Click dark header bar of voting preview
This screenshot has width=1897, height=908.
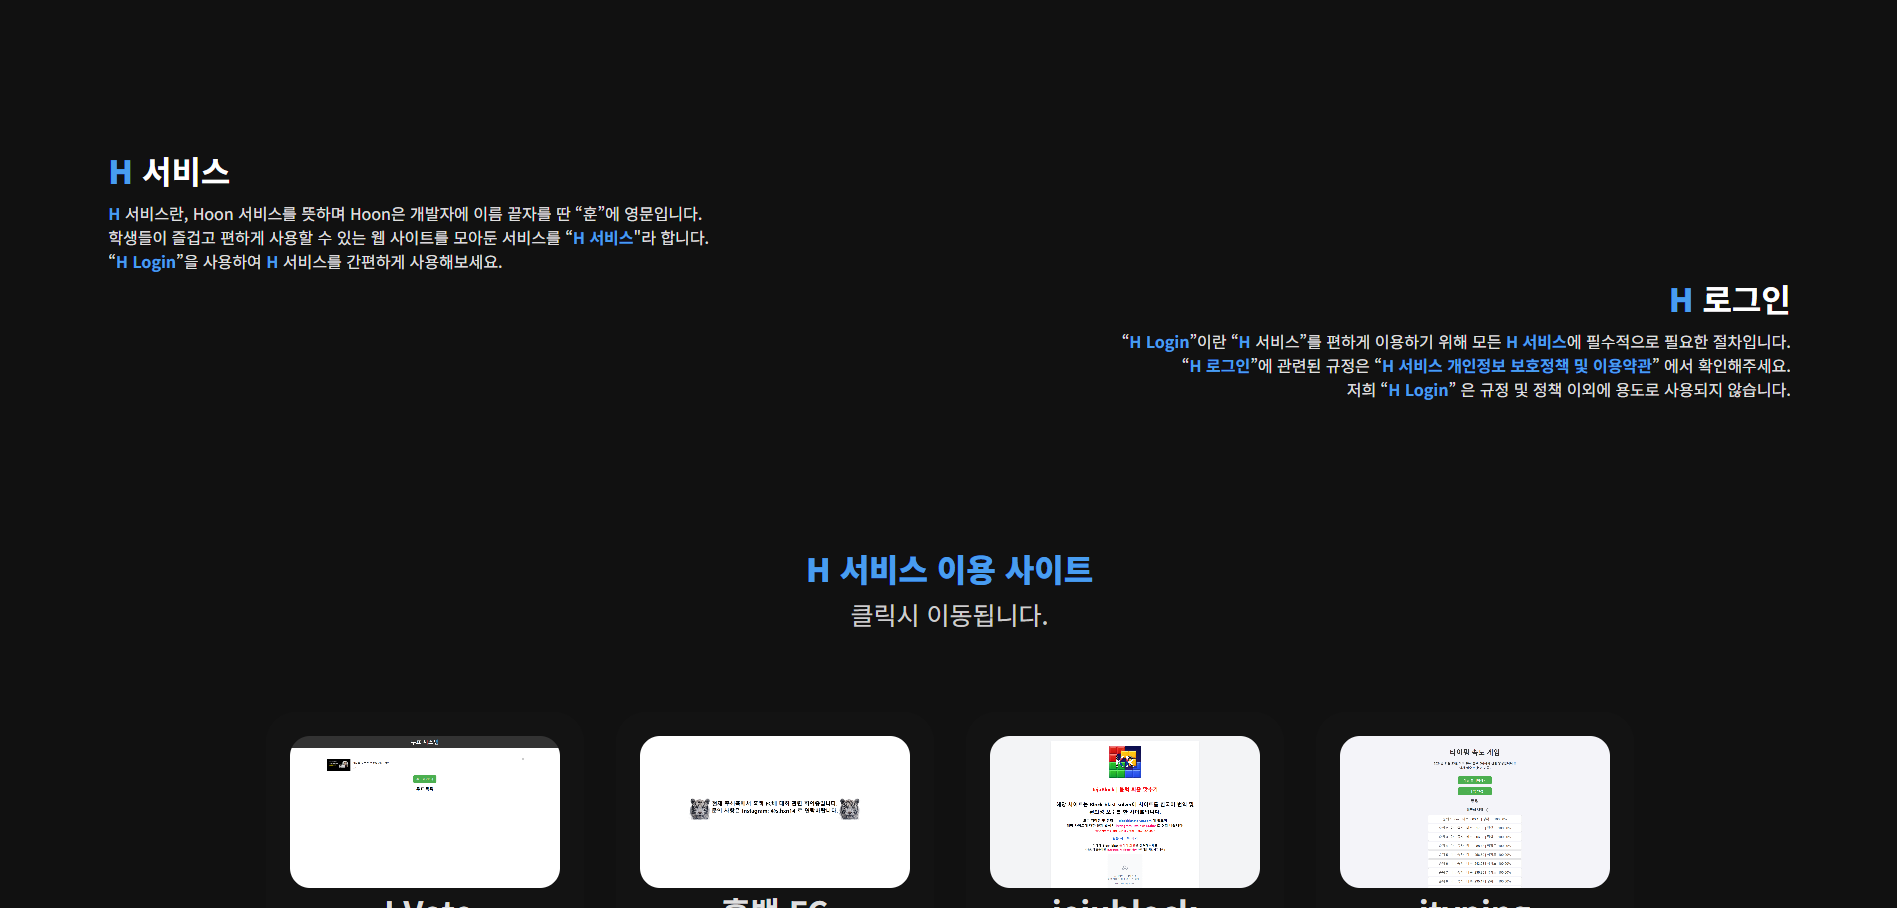pyautogui.click(x=424, y=742)
